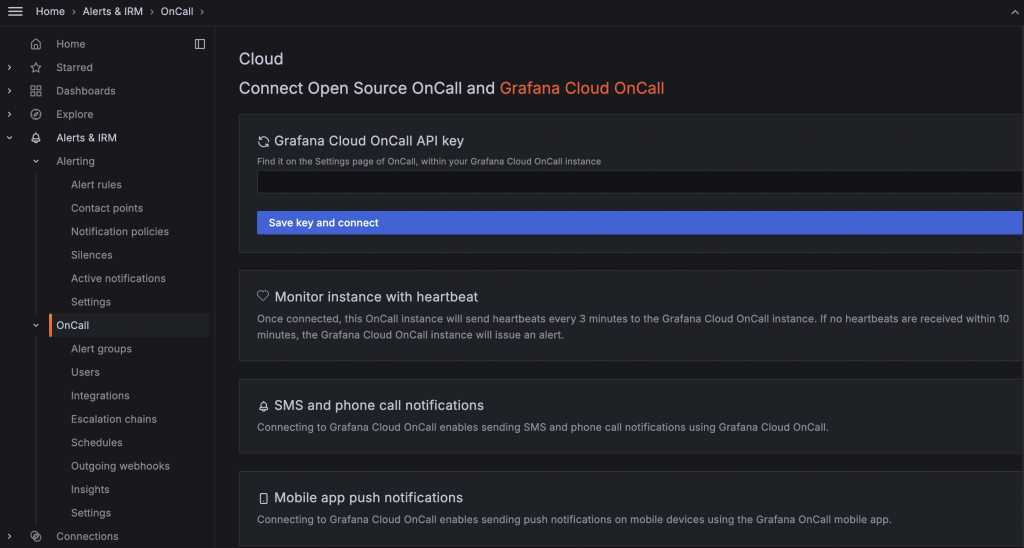The height and width of the screenshot is (548, 1024).
Task: Open the Grafana Cloud OnCall link
Action: pyautogui.click(x=581, y=88)
